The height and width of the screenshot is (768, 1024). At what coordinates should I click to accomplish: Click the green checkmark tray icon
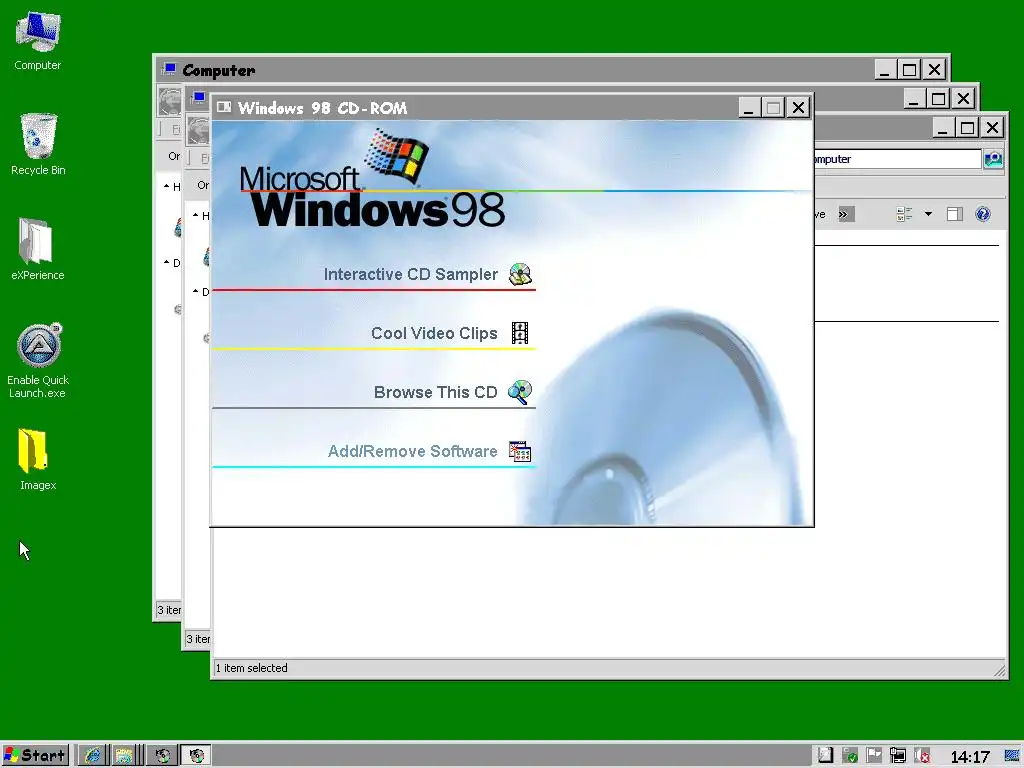click(850, 756)
